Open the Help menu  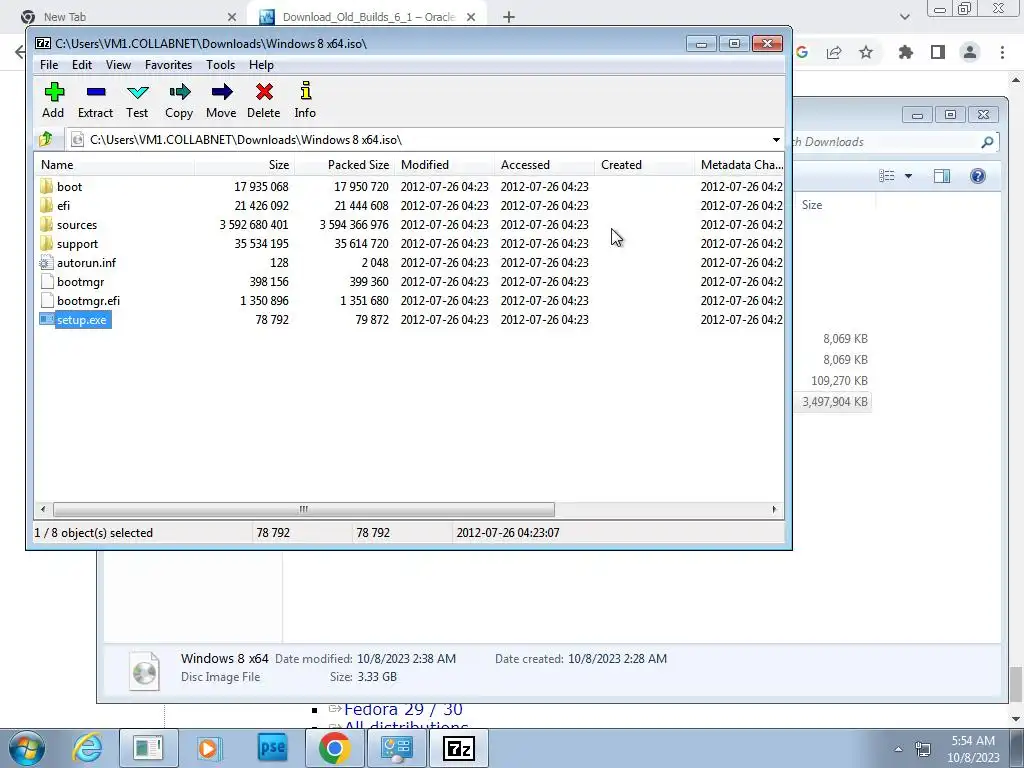click(x=261, y=65)
